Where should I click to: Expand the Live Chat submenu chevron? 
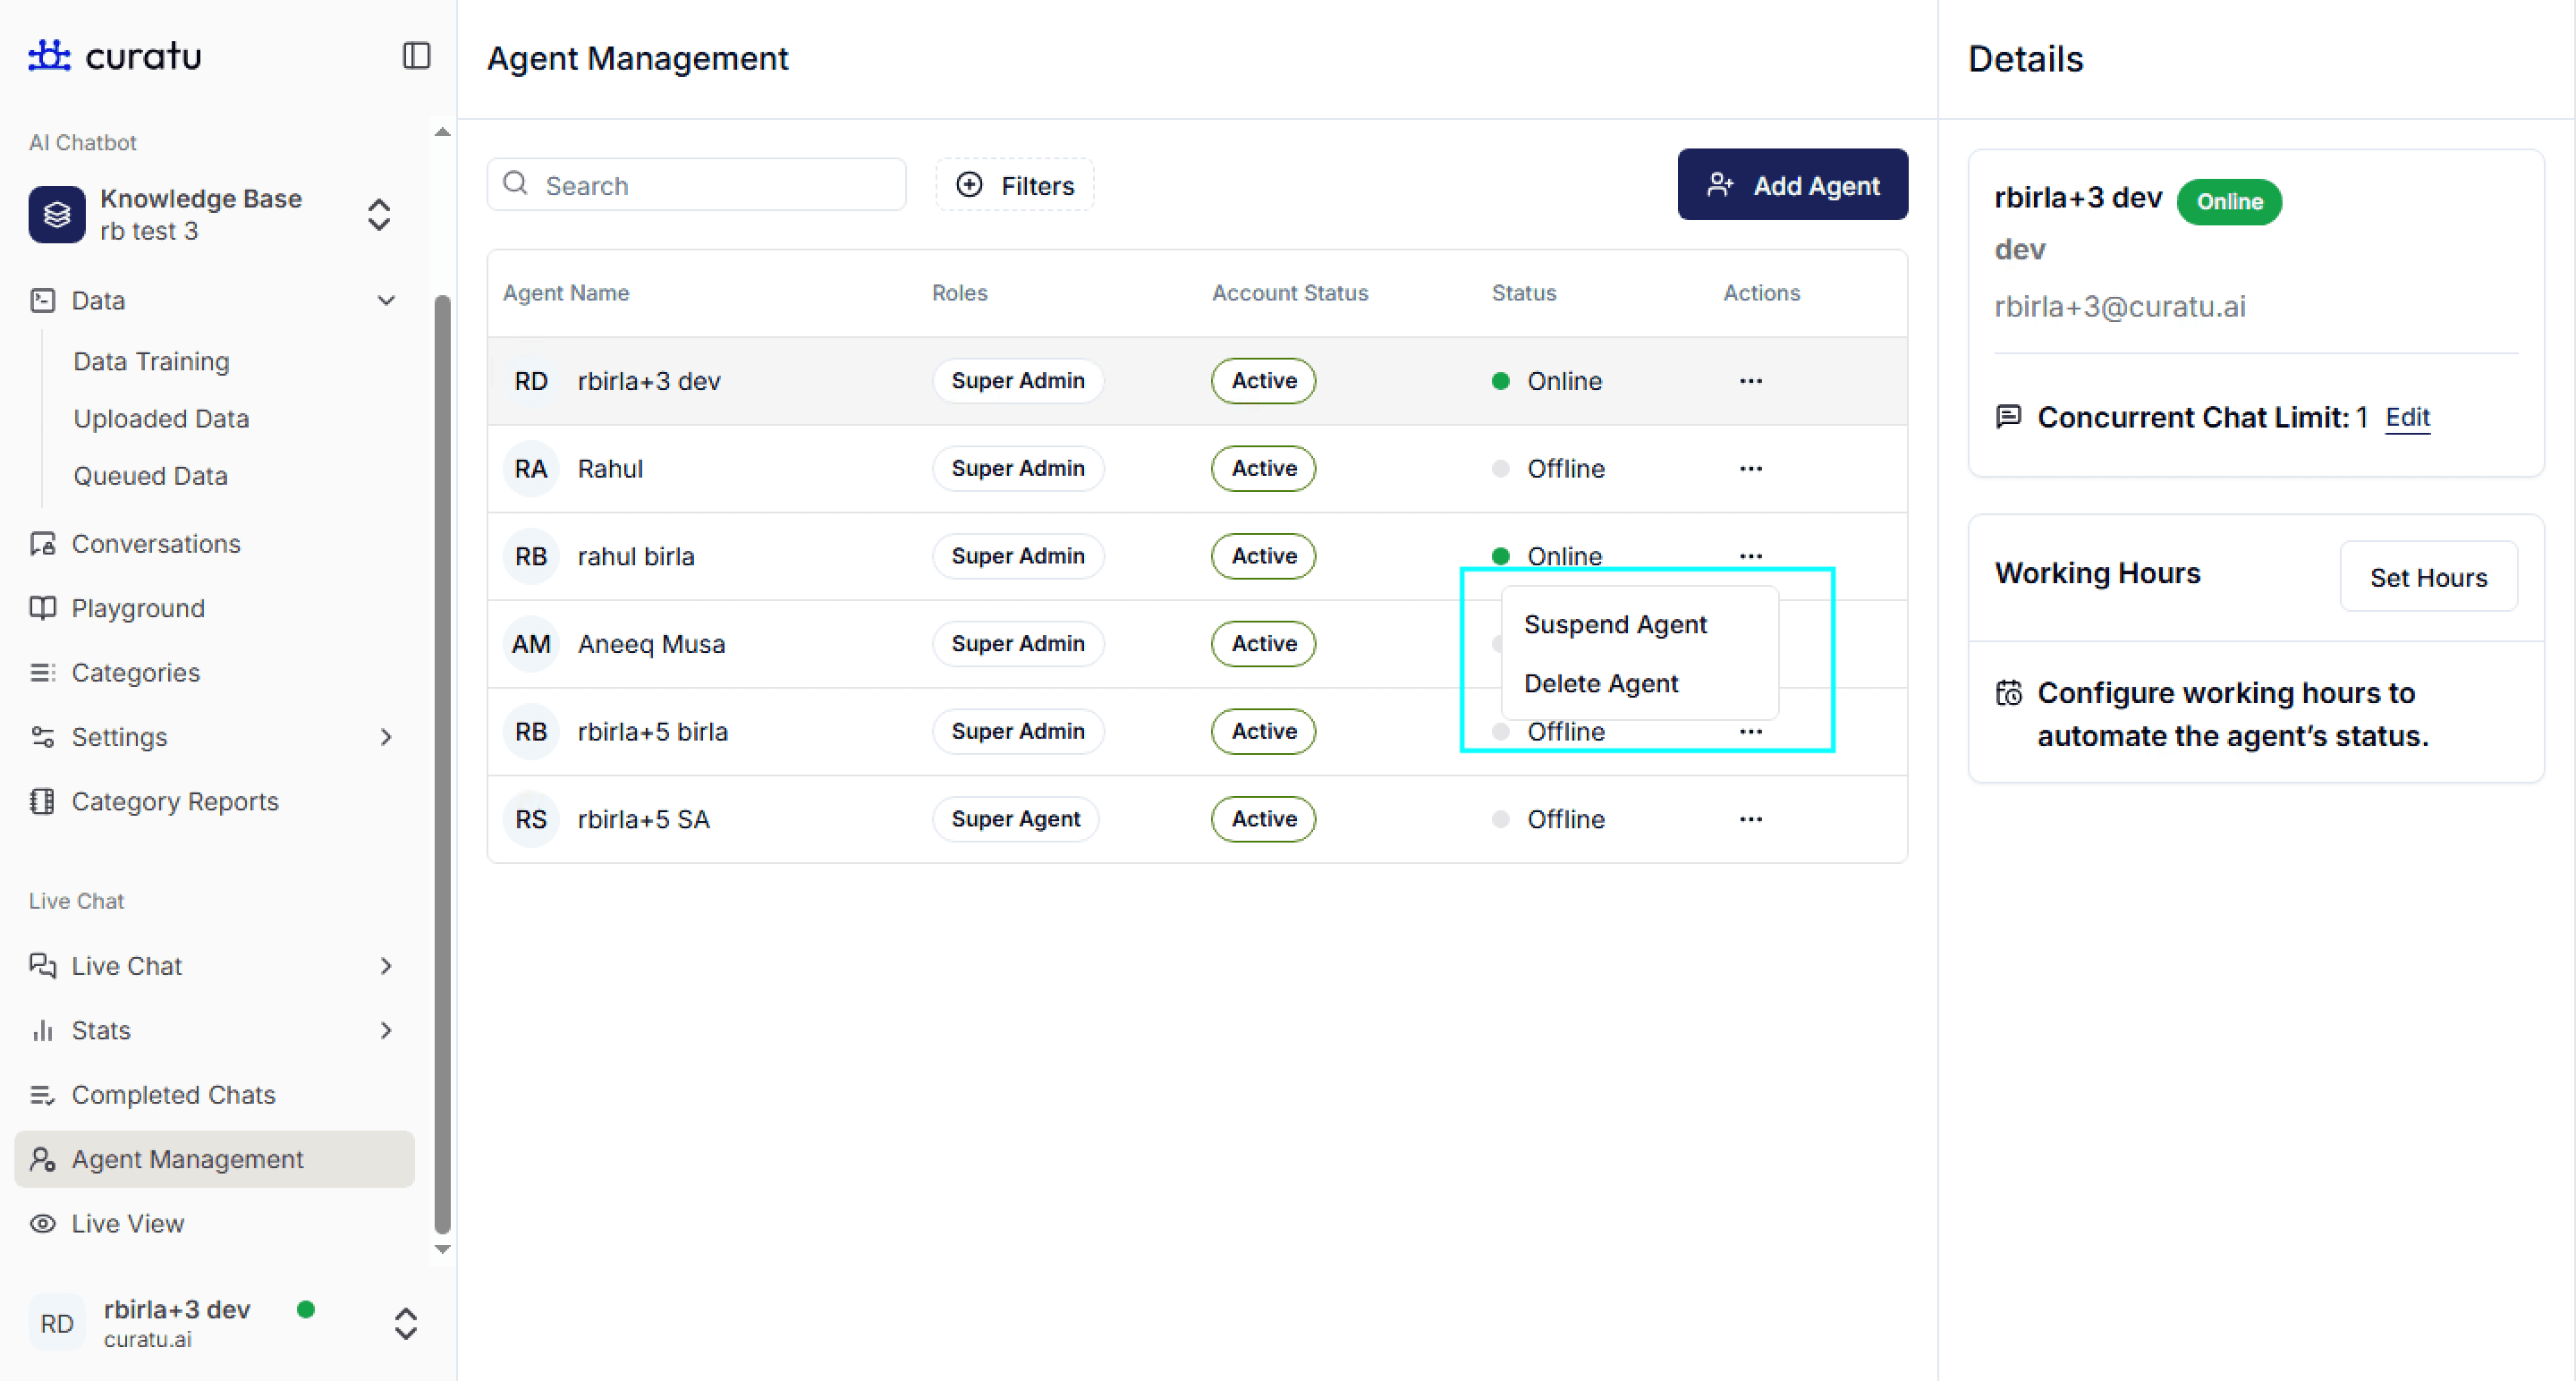[386, 965]
